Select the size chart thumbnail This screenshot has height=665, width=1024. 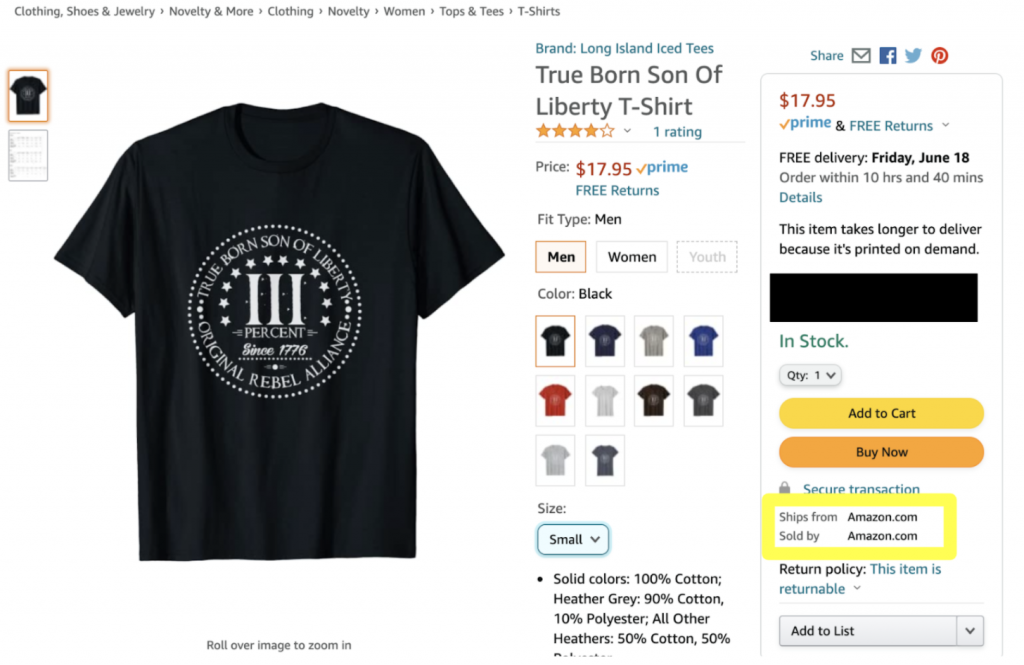pyautogui.click(x=28, y=156)
